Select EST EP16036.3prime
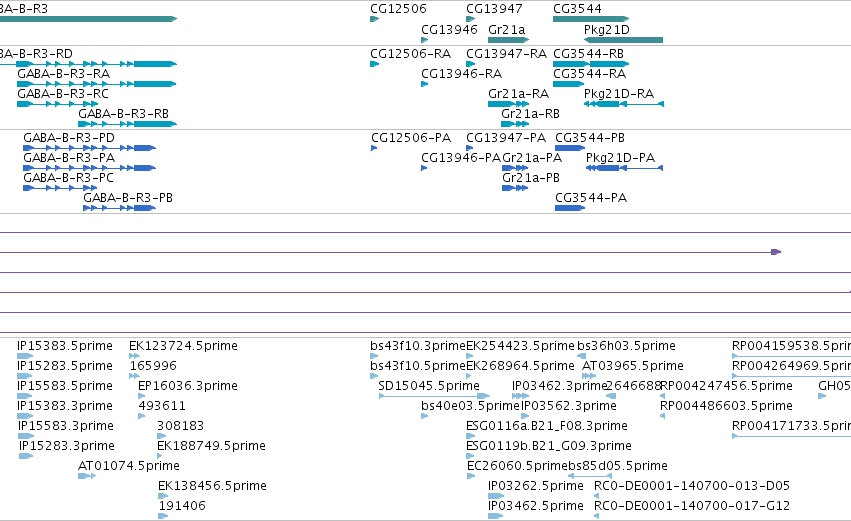 click(188, 386)
